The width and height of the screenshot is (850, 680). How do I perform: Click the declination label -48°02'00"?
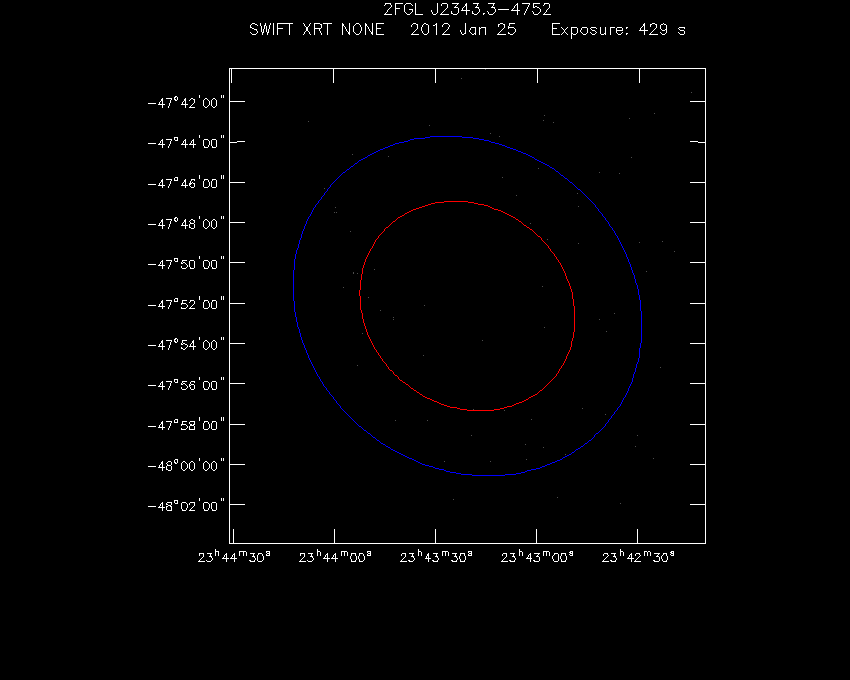[x=186, y=505]
